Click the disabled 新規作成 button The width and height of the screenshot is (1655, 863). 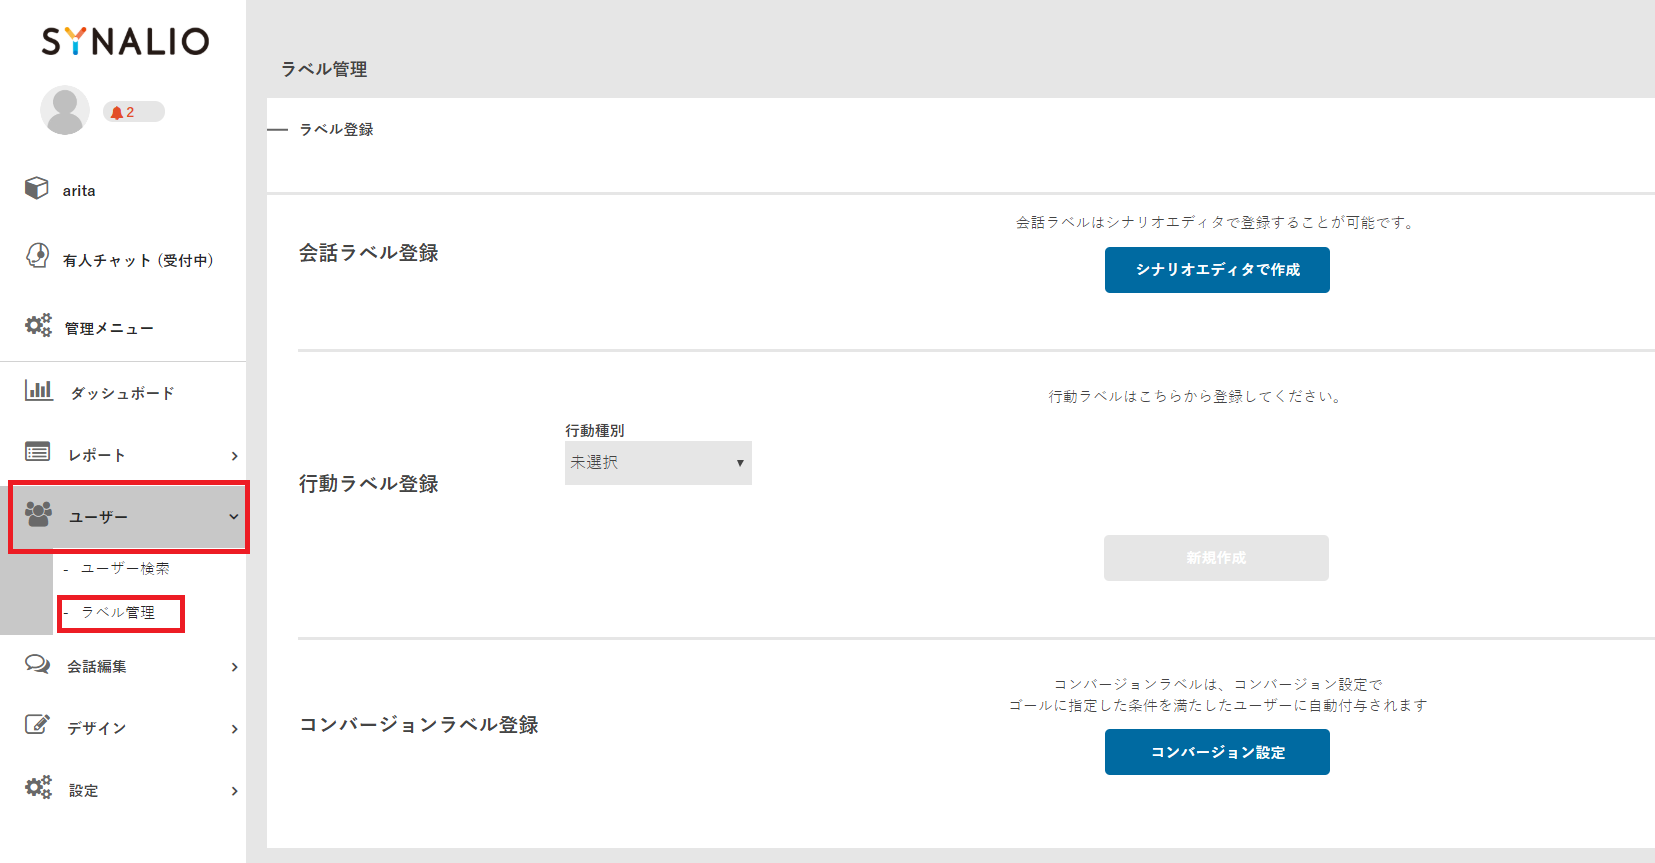[x=1216, y=558]
